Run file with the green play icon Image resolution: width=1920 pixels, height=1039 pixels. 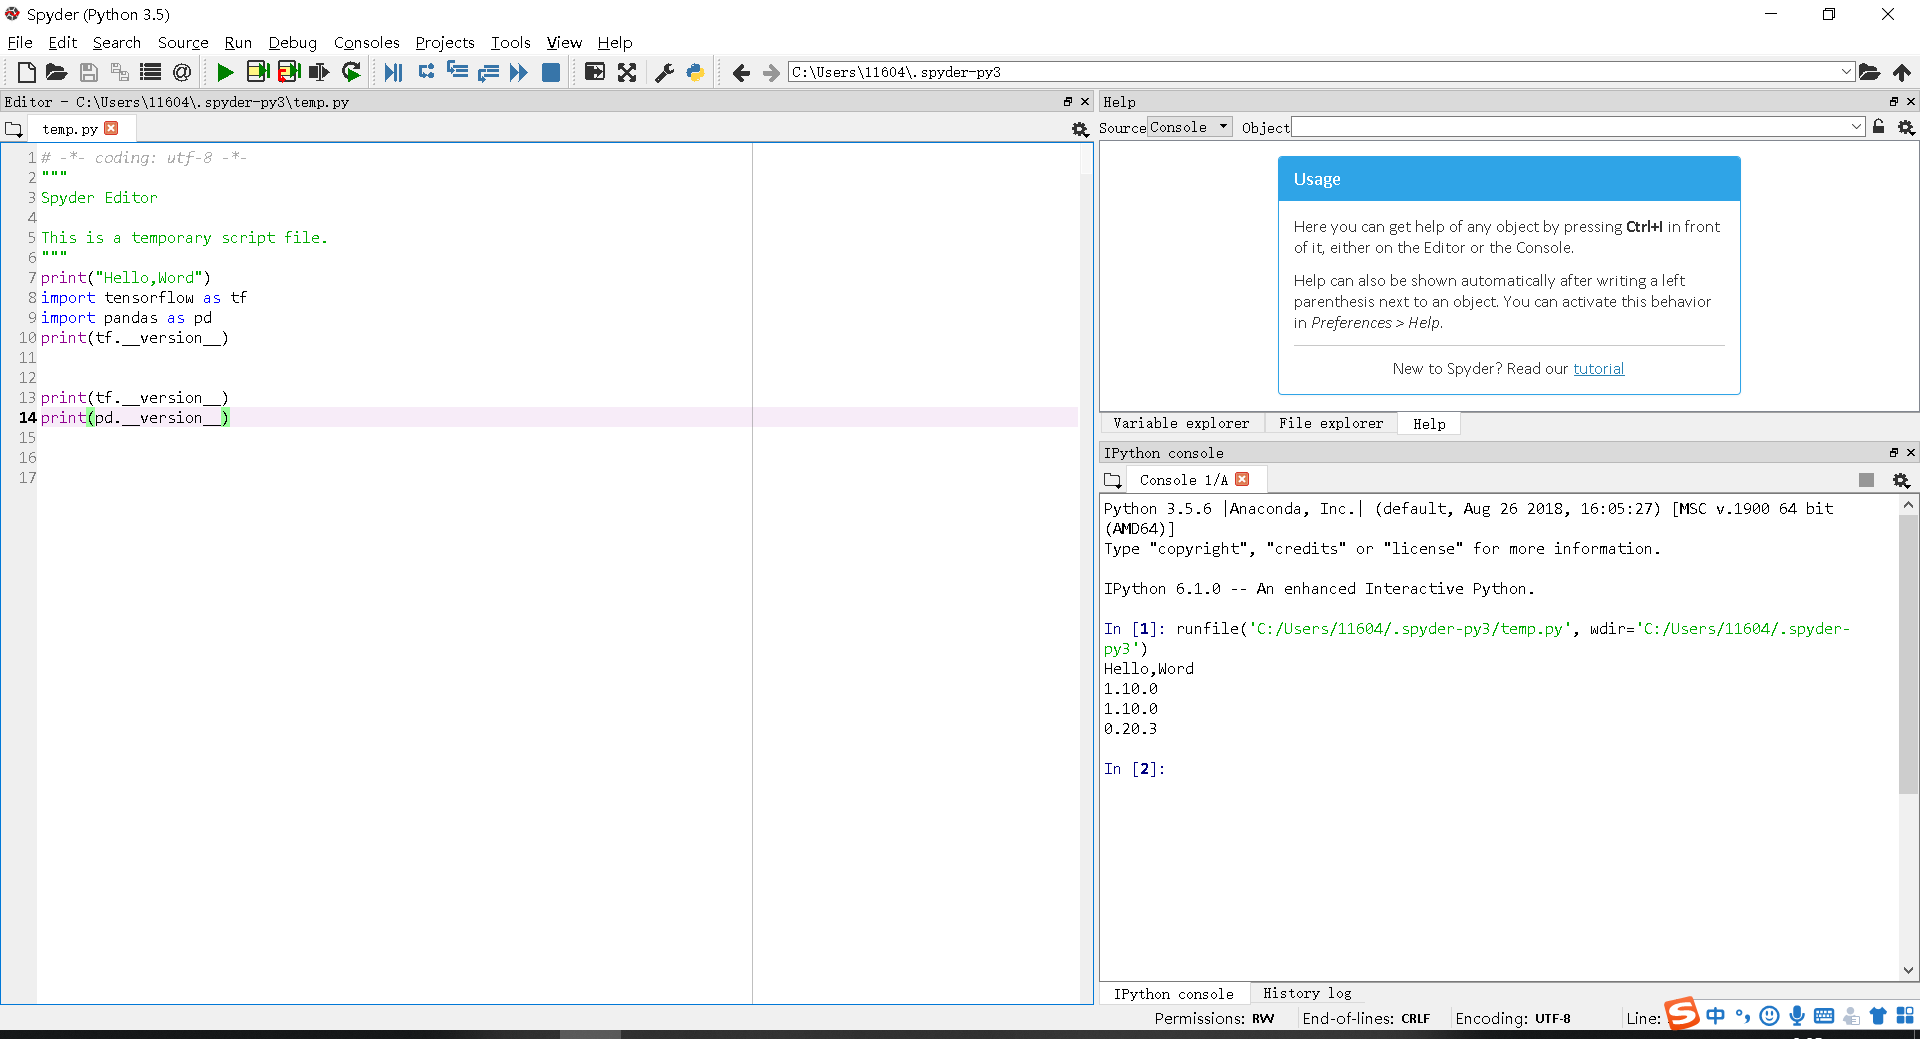(225, 72)
